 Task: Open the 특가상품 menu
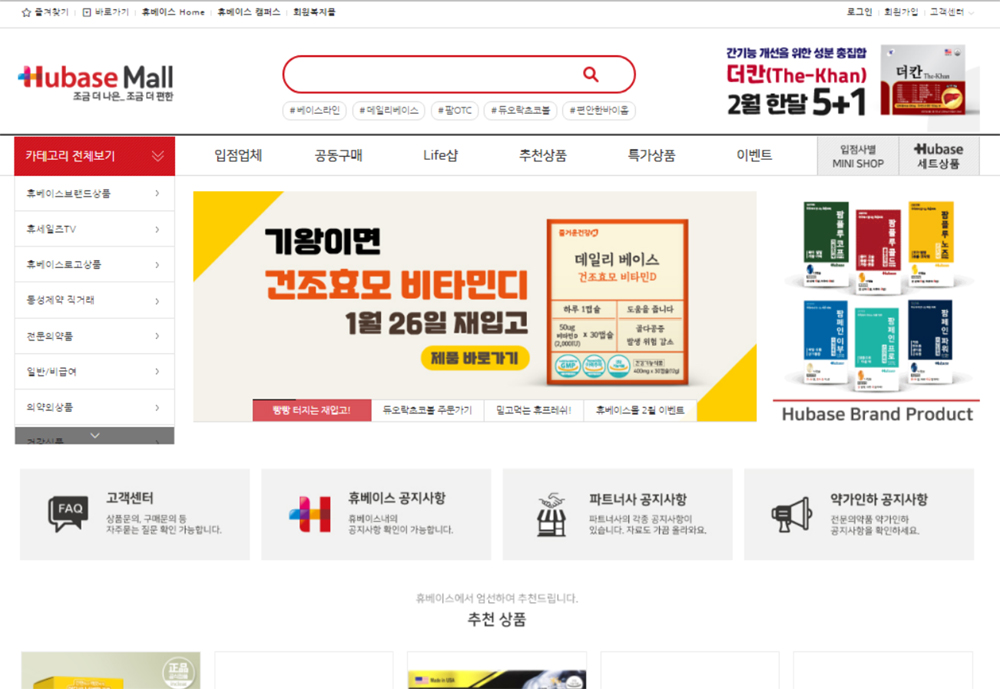[x=651, y=156]
